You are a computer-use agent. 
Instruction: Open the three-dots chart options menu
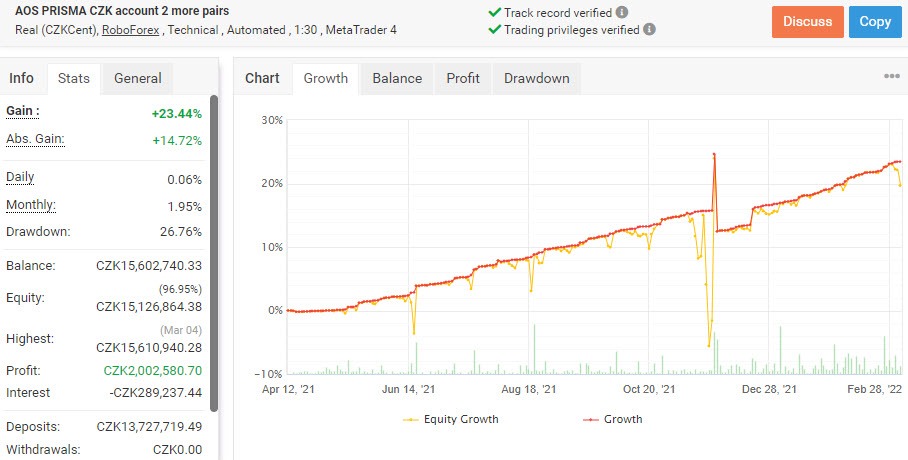click(892, 76)
